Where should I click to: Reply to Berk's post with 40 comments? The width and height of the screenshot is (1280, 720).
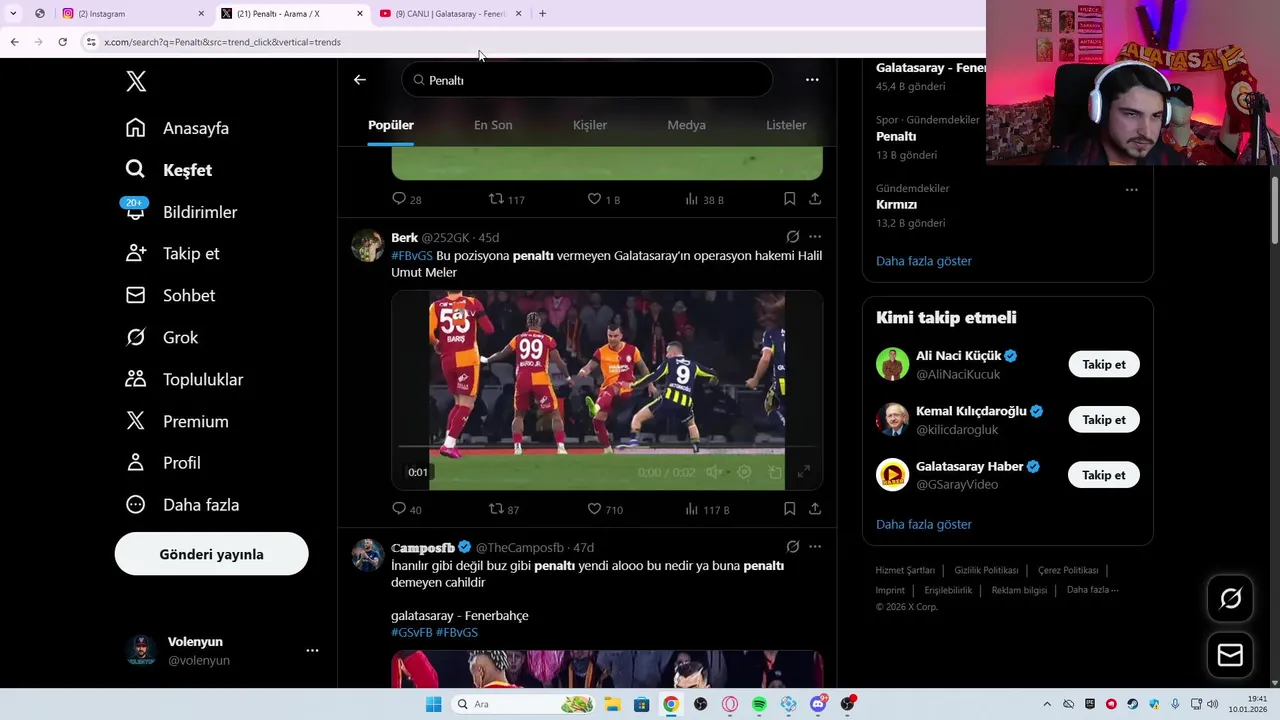[x=406, y=509]
